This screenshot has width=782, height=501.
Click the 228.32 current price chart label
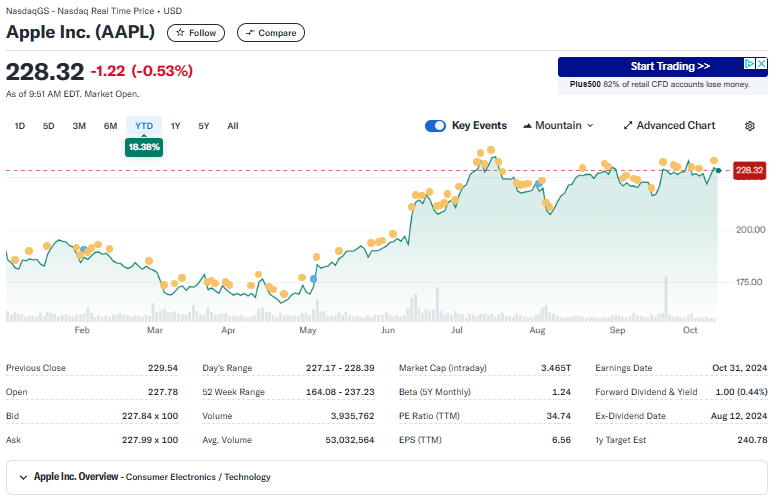[x=749, y=170]
